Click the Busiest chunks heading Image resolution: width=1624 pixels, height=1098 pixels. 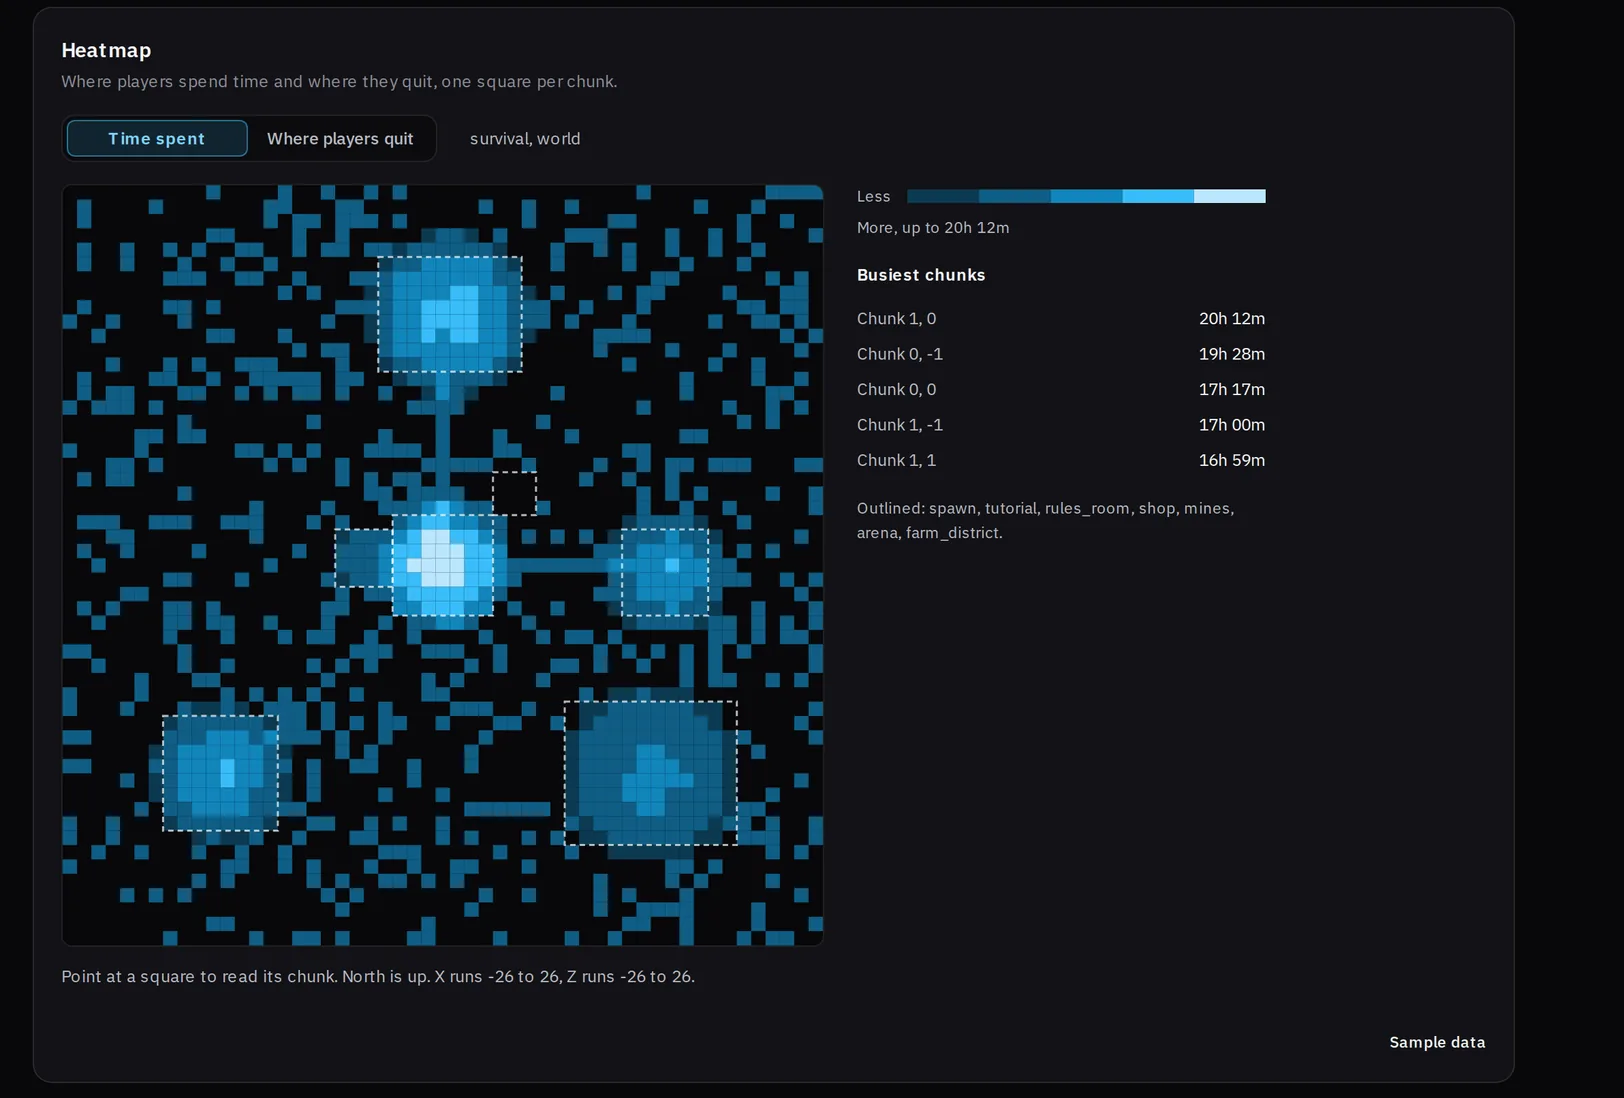pos(921,275)
